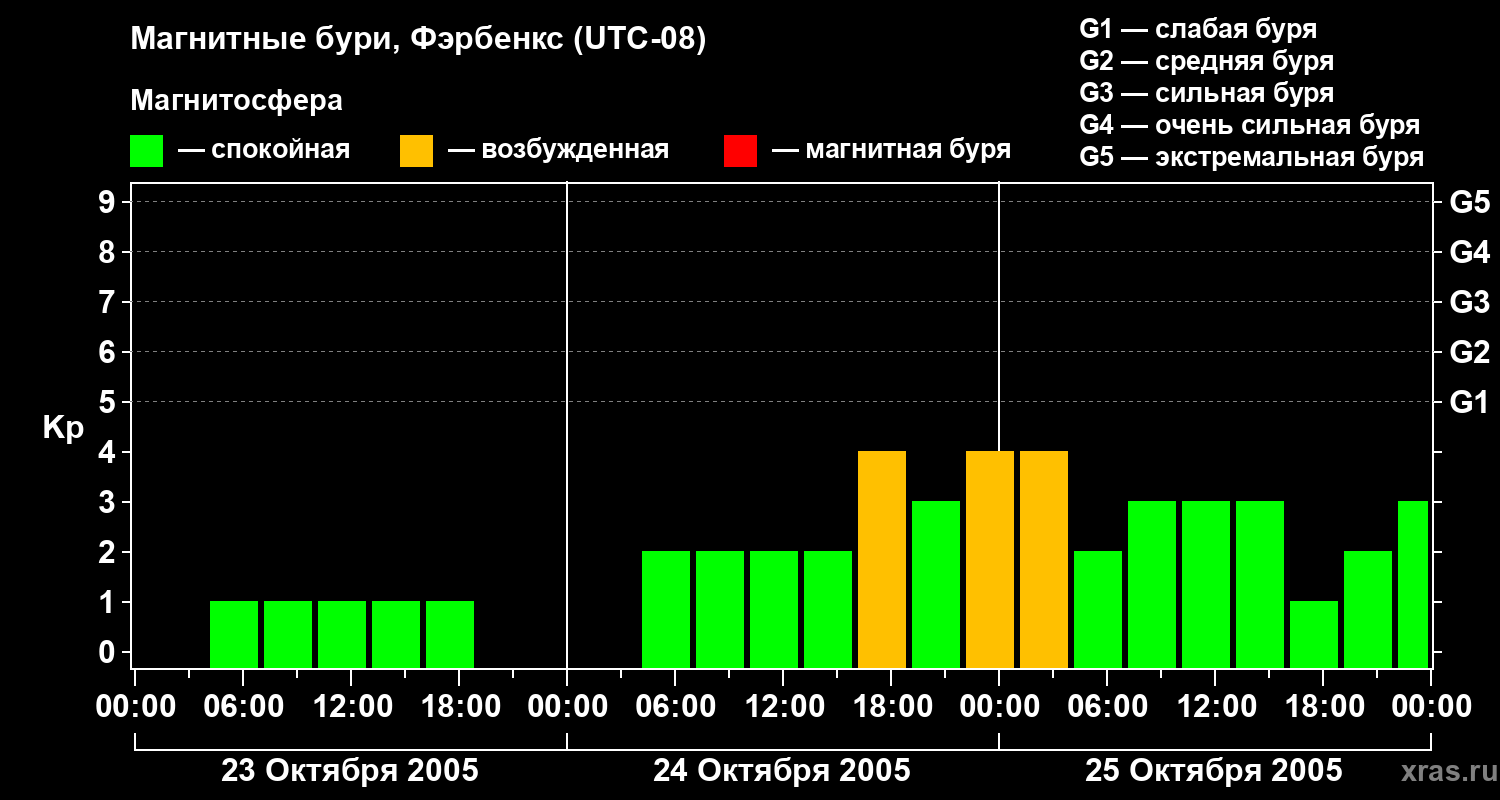The image size is (1500, 800).
Task: Click the '— спокойная' legend label
Action: click(264, 150)
